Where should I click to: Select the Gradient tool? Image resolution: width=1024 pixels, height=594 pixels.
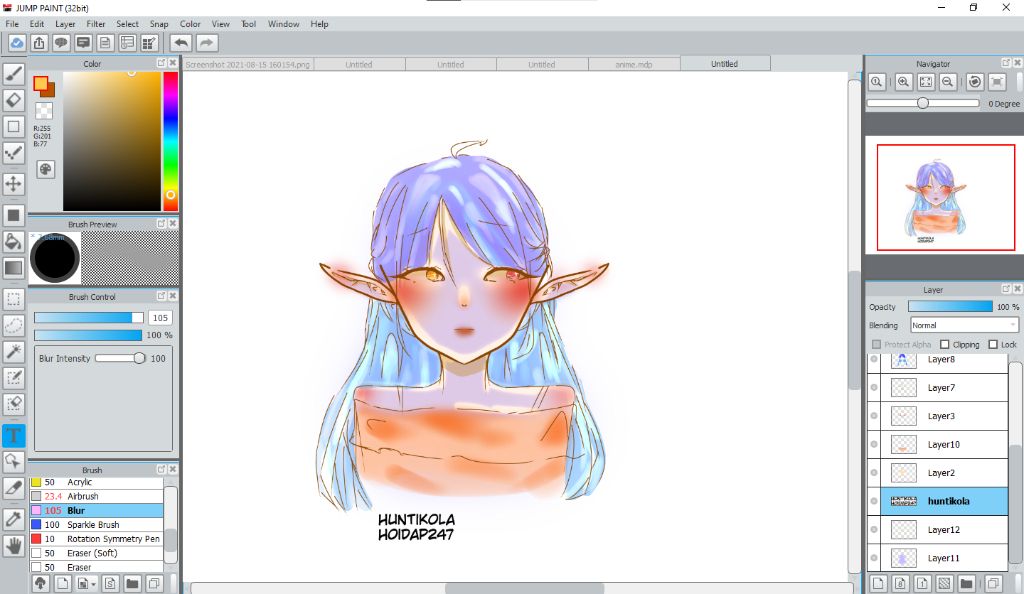coord(14,268)
